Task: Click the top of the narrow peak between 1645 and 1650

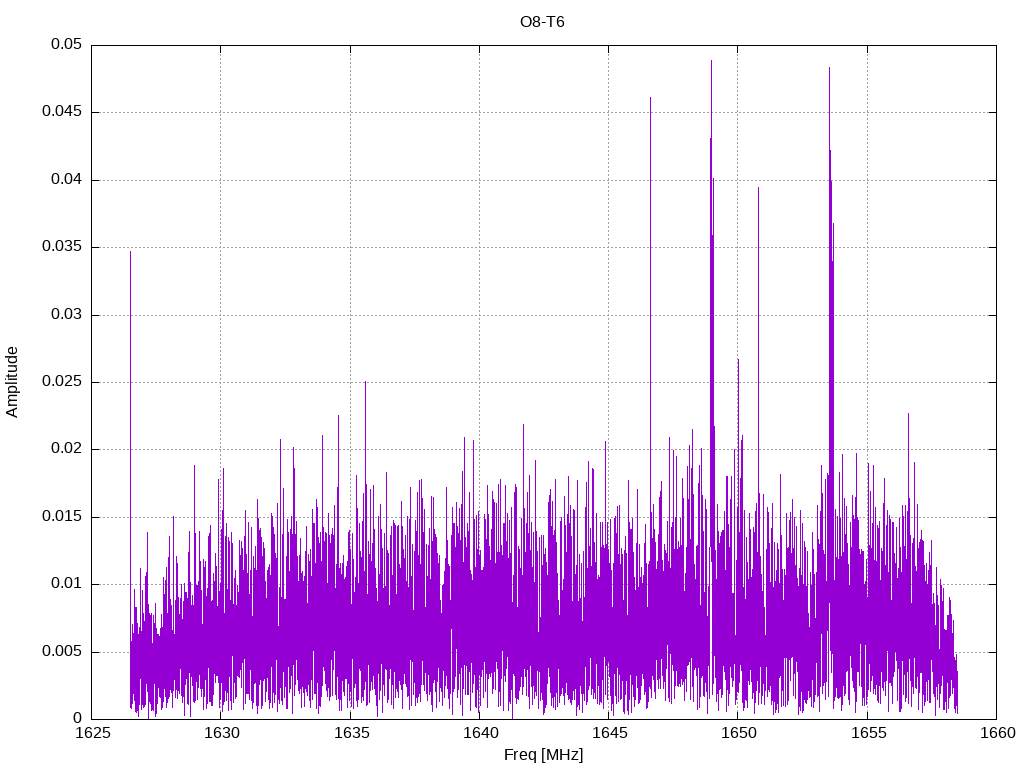Action: [650, 98]
